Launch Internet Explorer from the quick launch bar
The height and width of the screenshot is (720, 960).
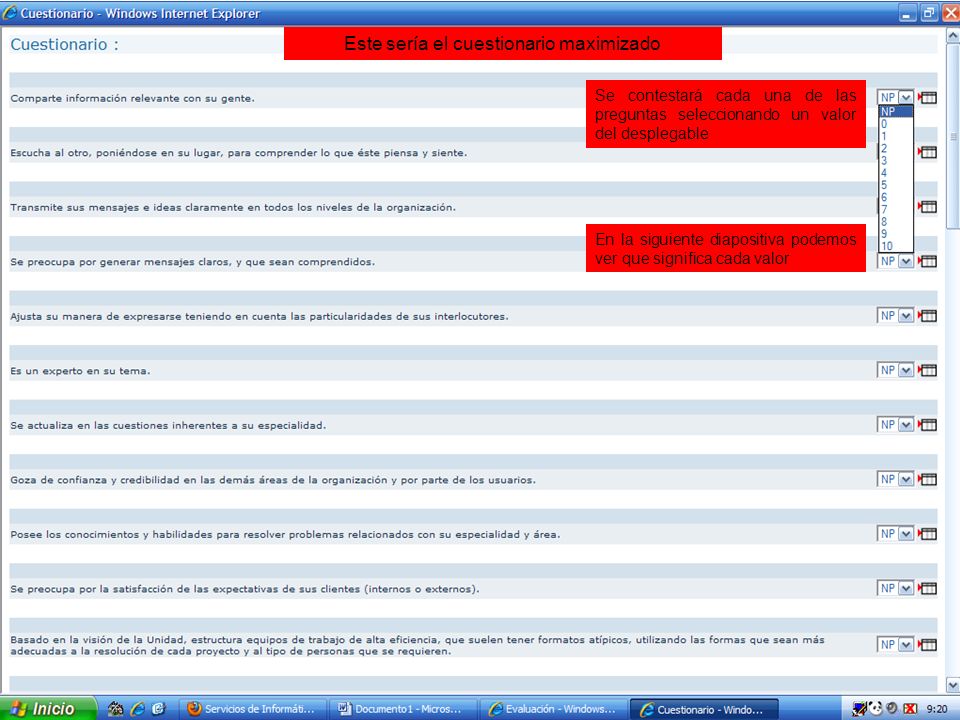click(x=138, y=708)
